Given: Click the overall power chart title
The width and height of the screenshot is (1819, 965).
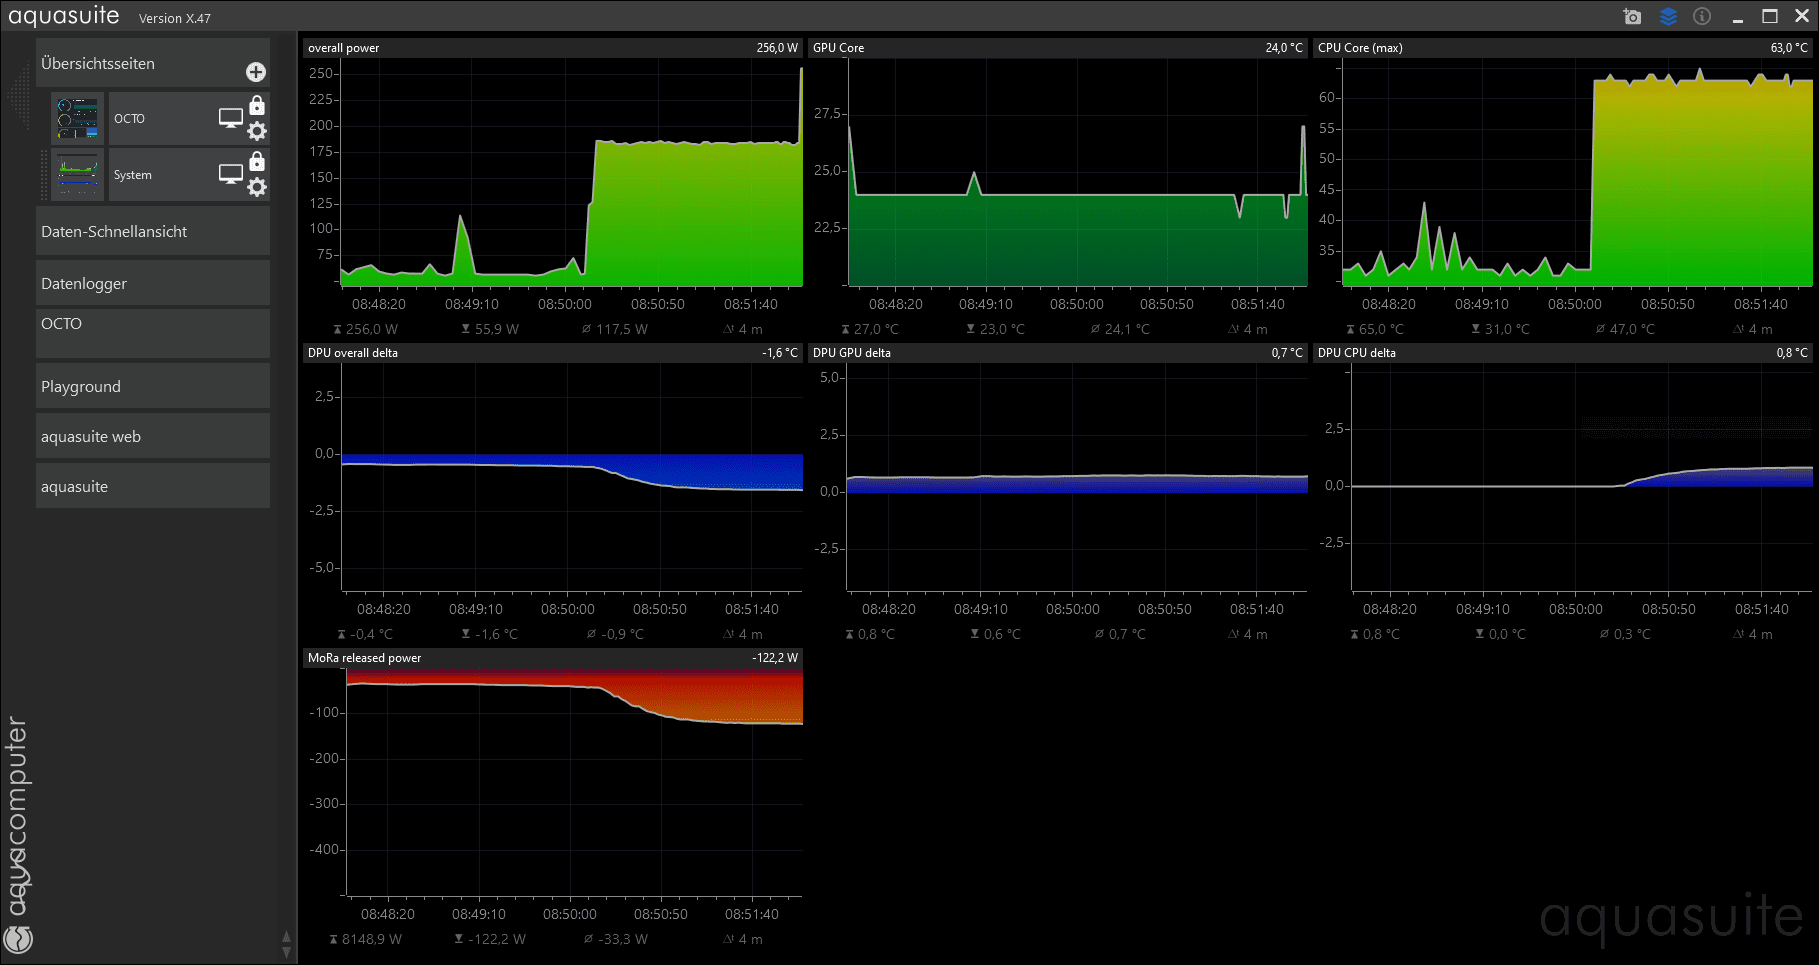Looking at the screenshot, I should pyautogui.click(x=343, y=48).
